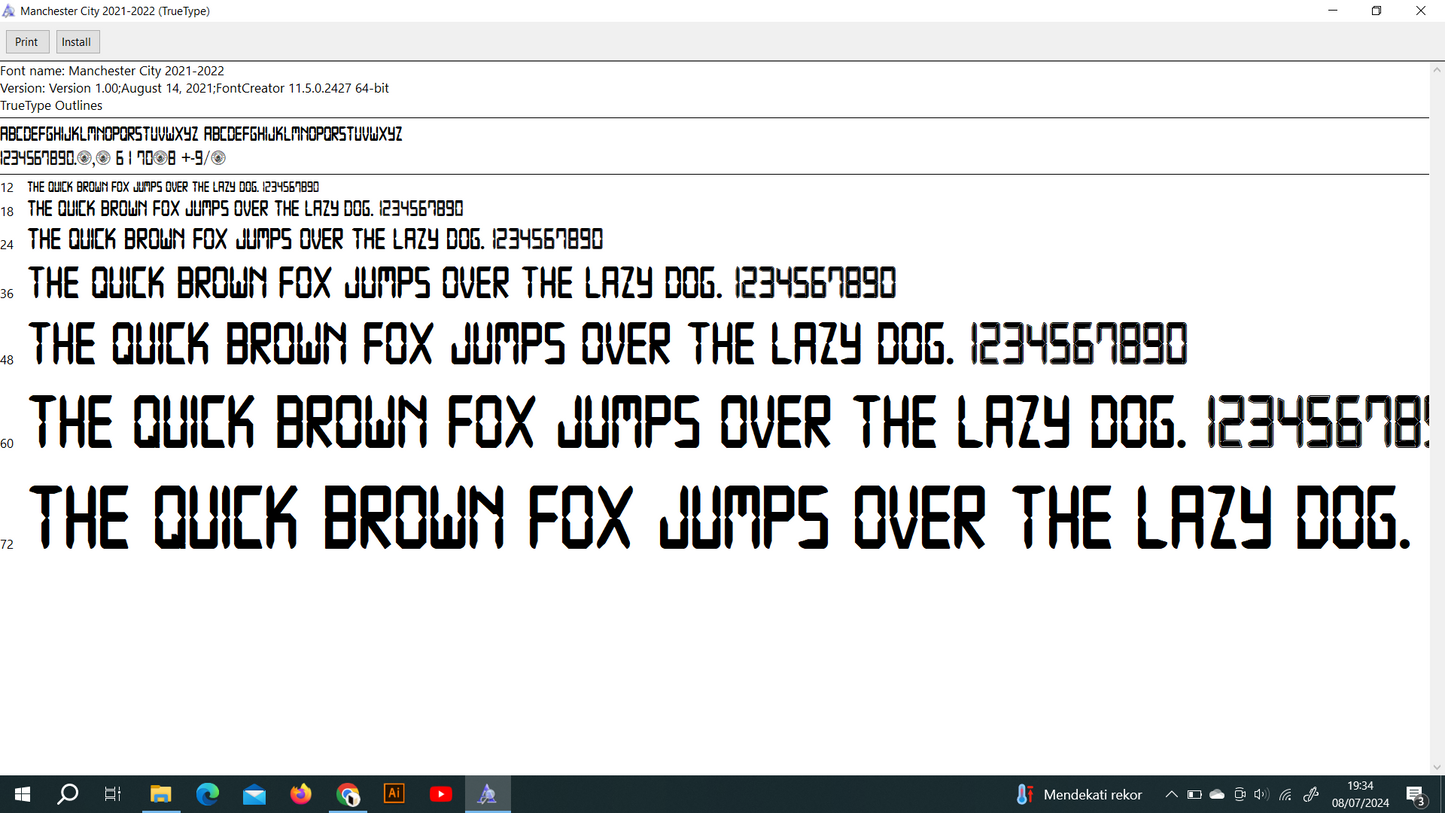The height and width of the screenshot is (813, 1445).
Task: Click the Mendekati rekor weather widget
Action: tap(1079, 795)
